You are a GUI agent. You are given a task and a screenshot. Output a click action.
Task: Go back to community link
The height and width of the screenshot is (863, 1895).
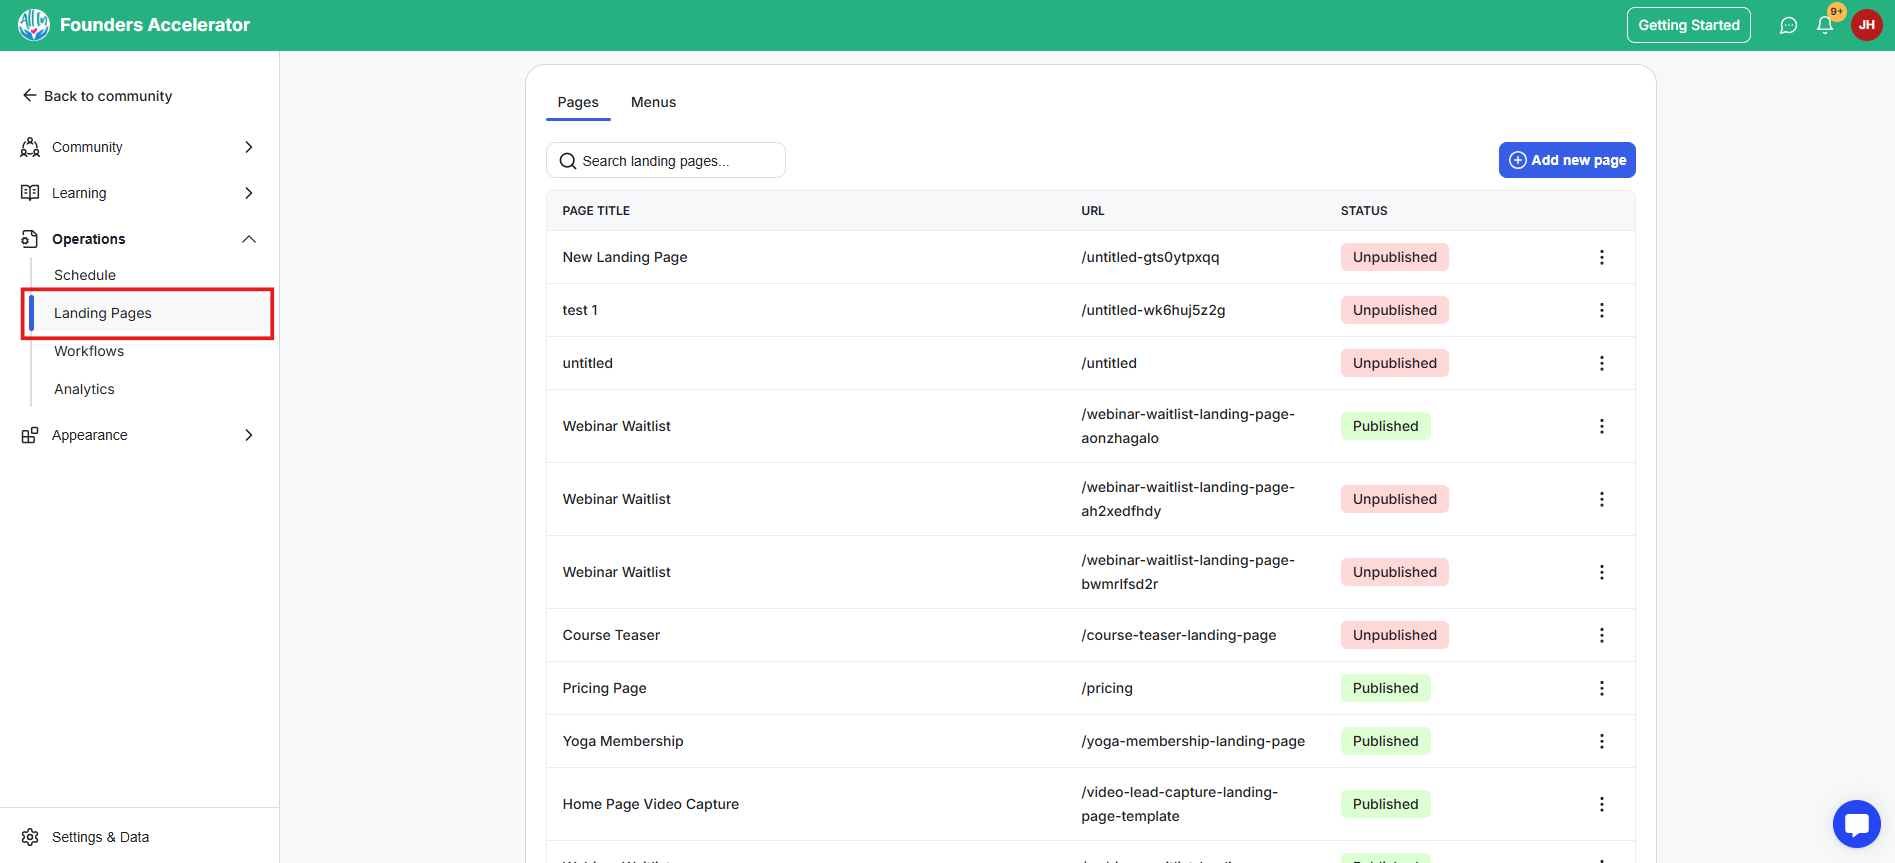tap(97, 96)
